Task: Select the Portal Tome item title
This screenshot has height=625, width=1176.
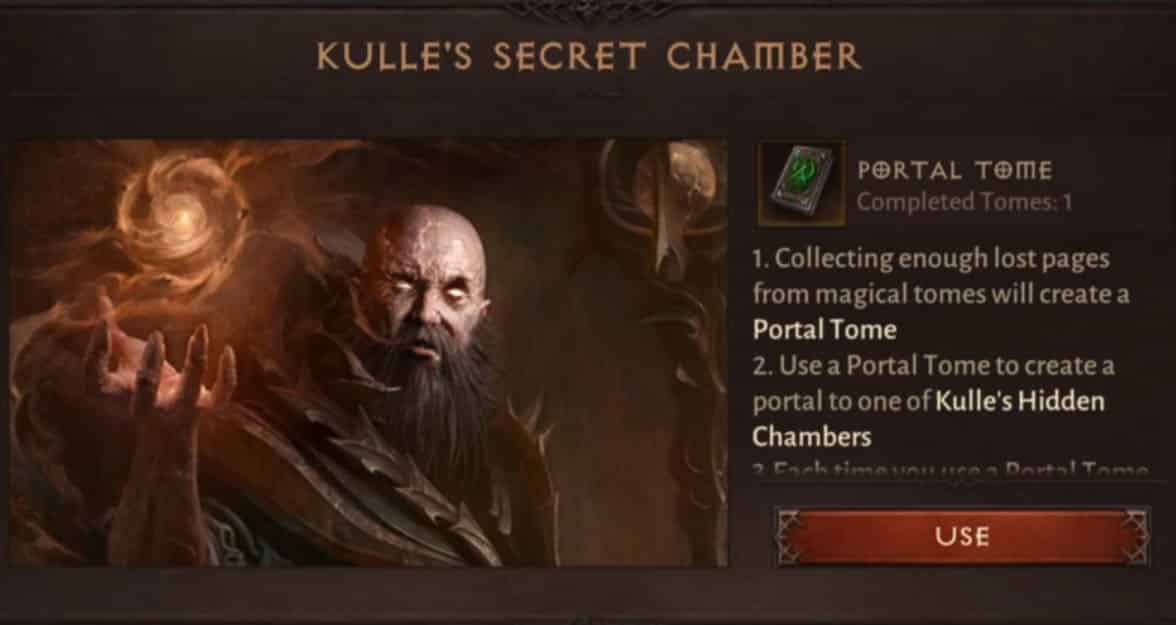Action: [954, 170]
